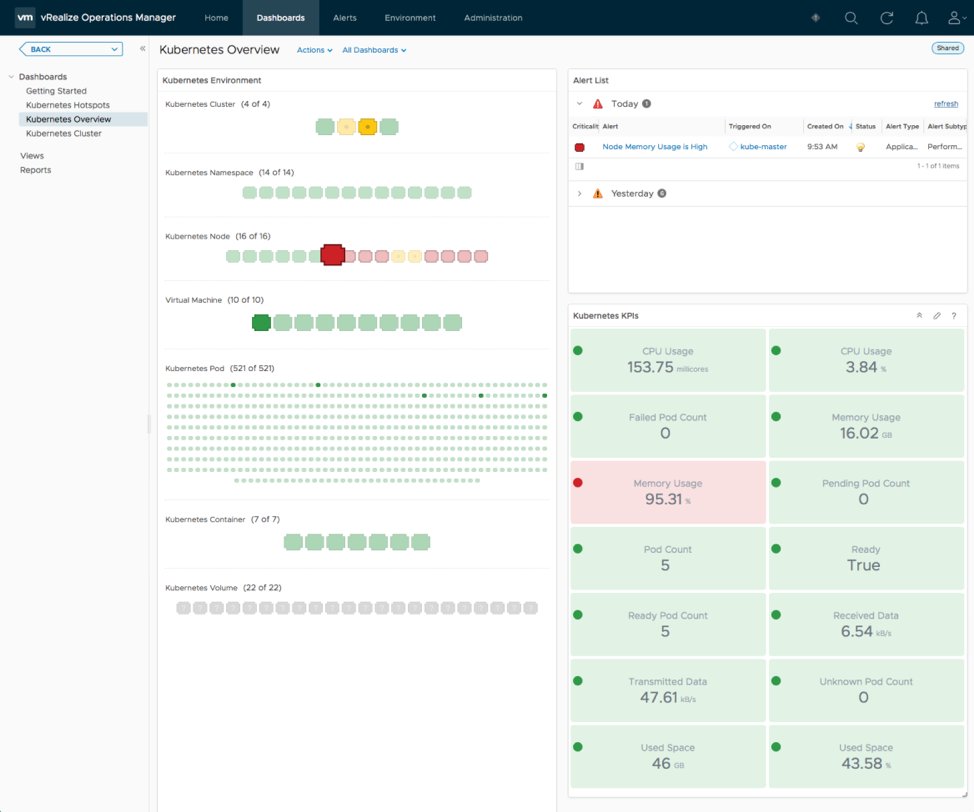Open the All Dashboards dropdown

pos(374,50)
